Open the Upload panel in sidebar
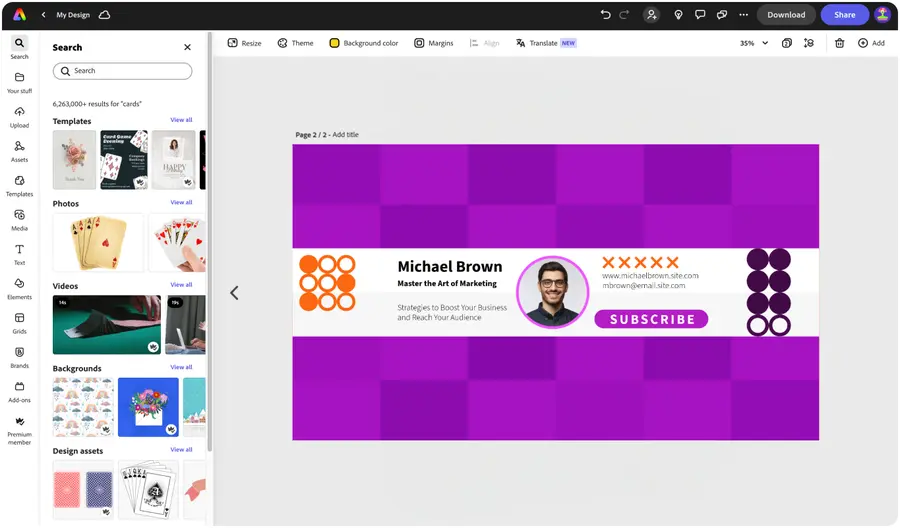This screenshot has width=900, height=528. coord(19,117)
